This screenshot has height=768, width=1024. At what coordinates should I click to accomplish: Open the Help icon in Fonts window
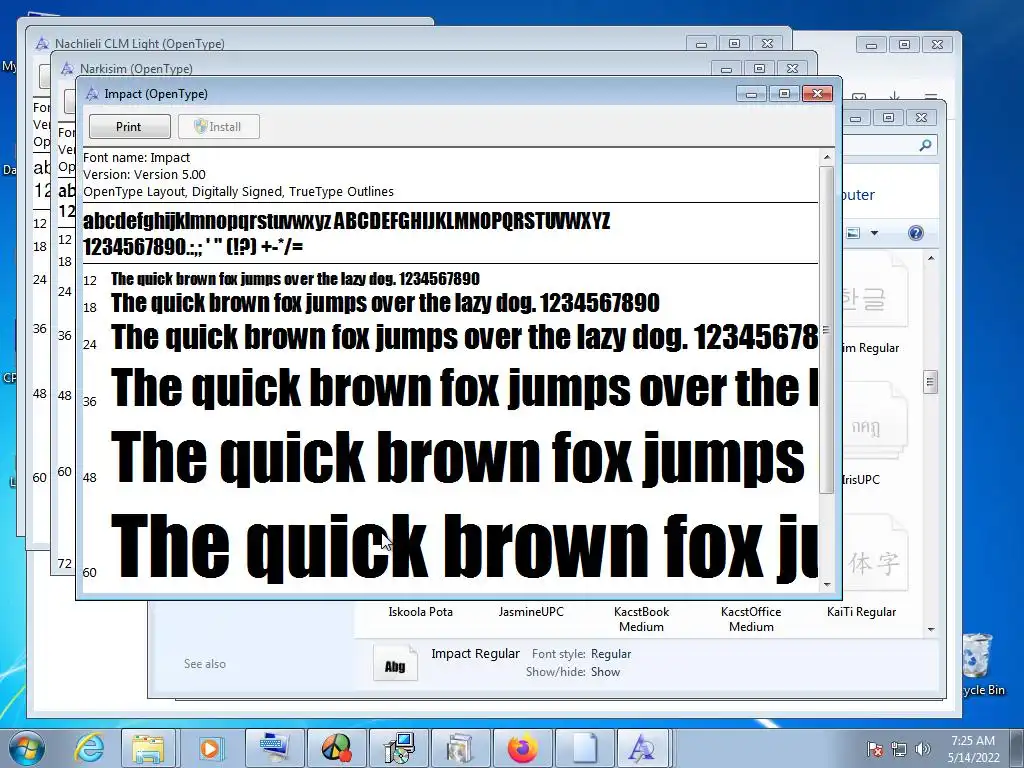point(916,233)
